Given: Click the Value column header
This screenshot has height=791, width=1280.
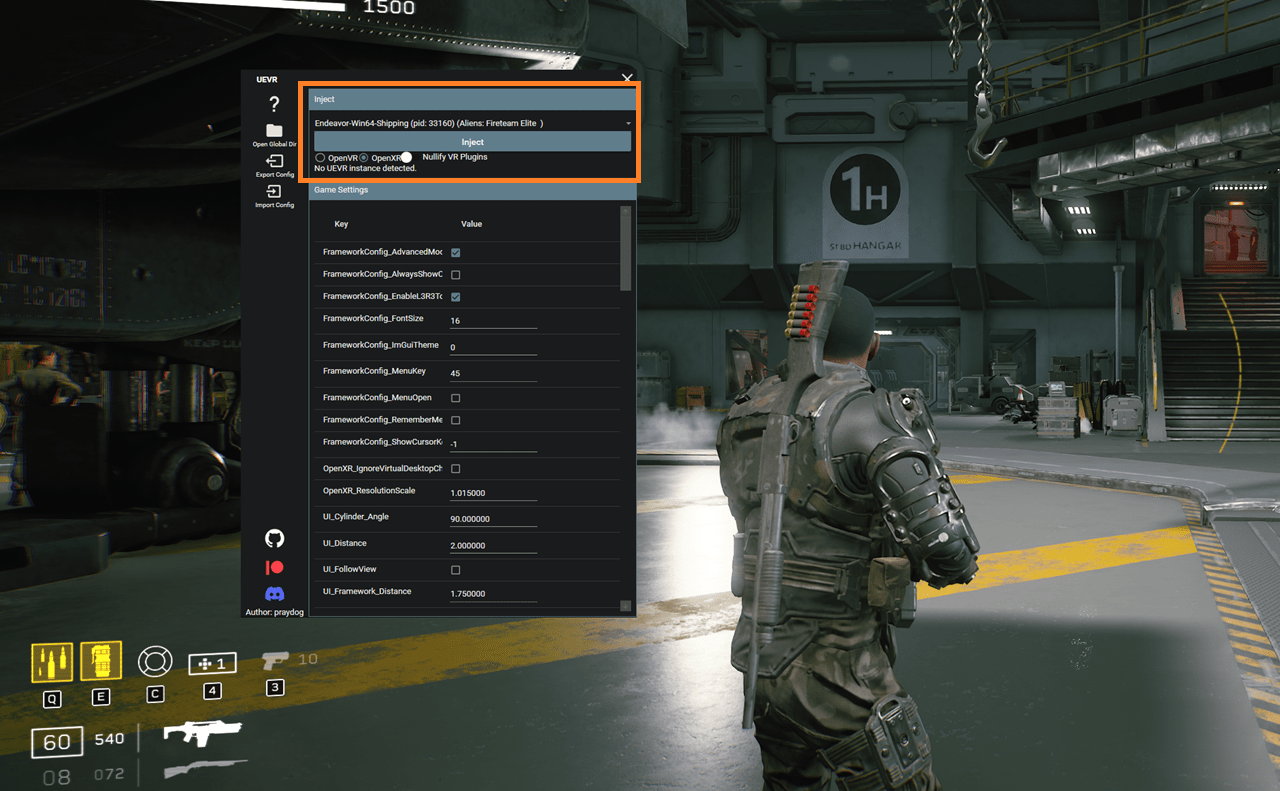Looking at the screenshot, I should pyautogui.click(x=471, y=224).
